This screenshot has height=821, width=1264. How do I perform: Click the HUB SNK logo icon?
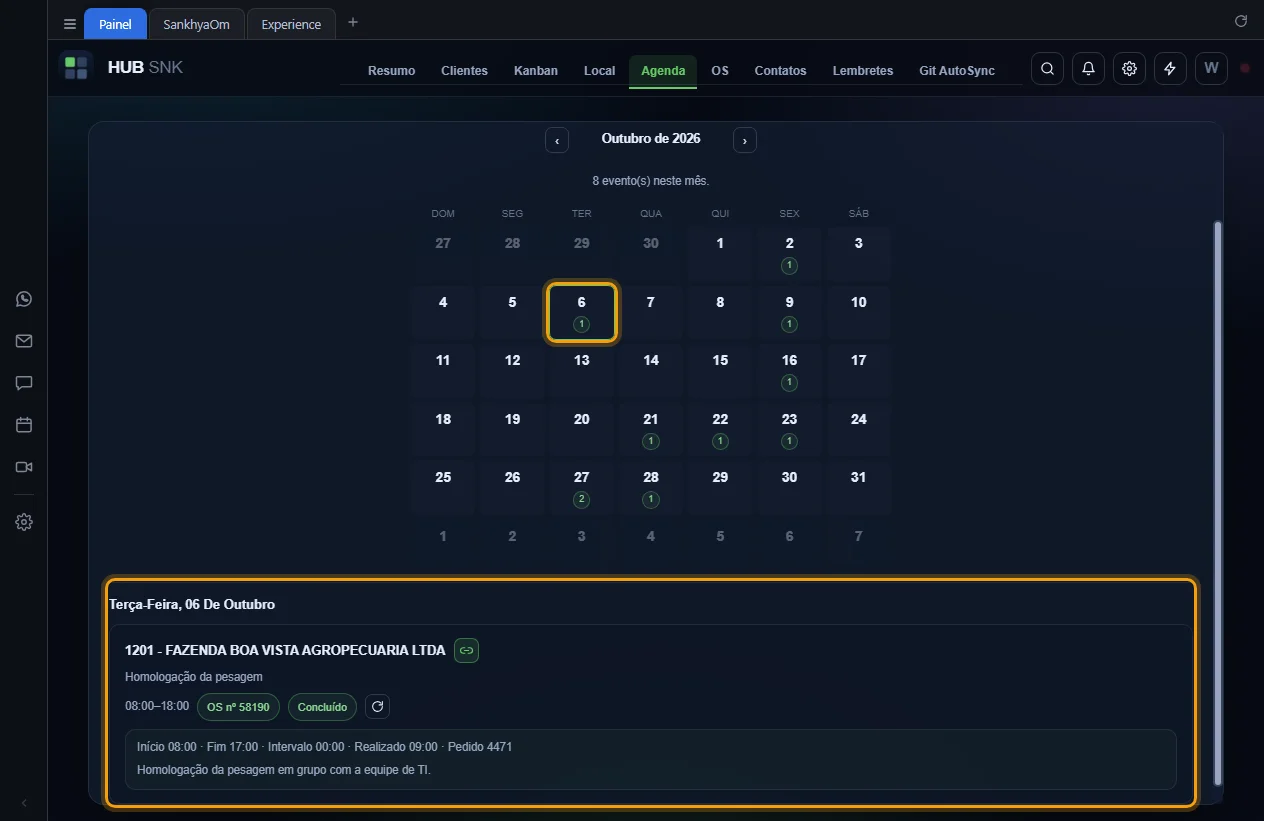click(76, 68)
